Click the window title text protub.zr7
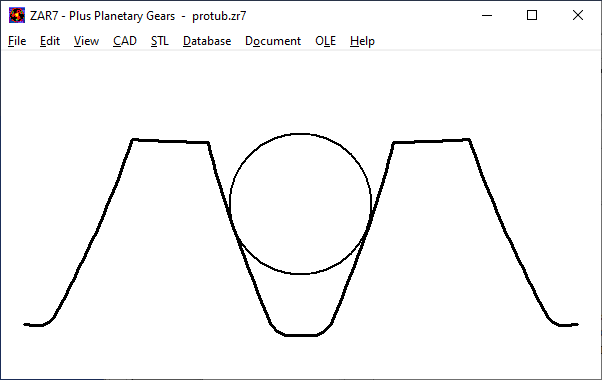Screen dimensions: 602x380 (219, 16)
